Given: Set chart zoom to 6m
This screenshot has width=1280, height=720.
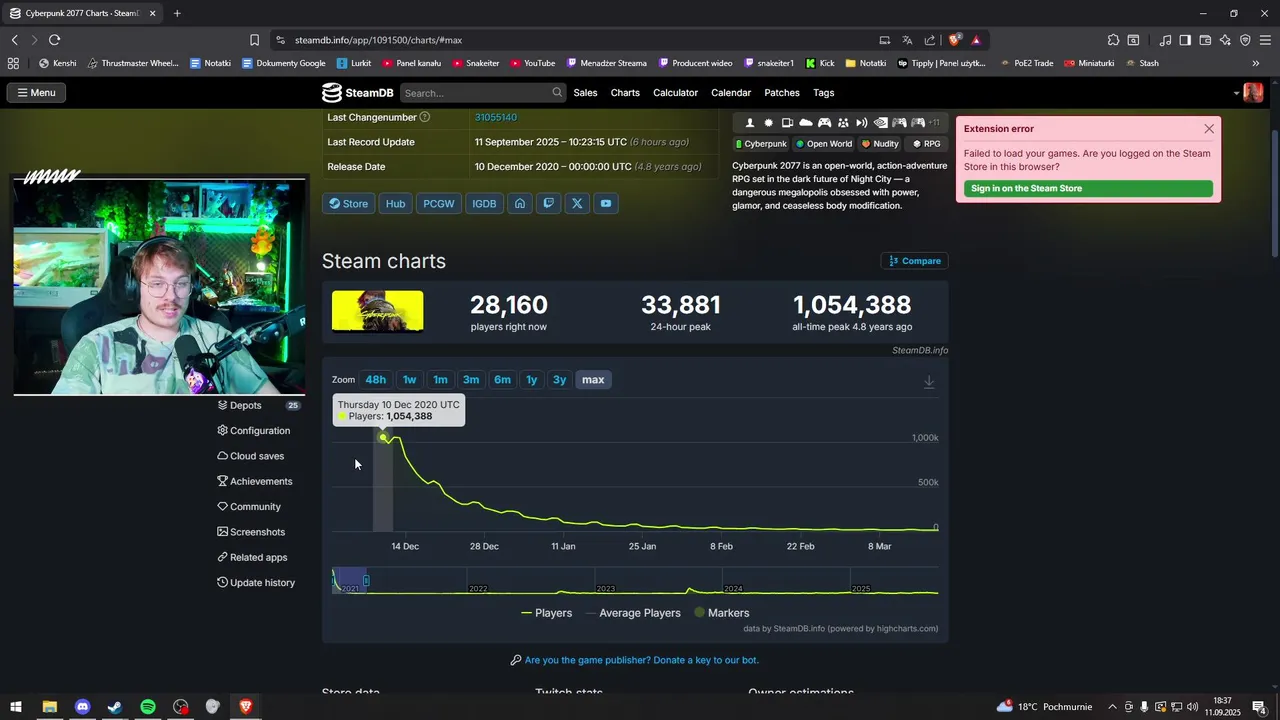Looking at the screenshot, I should pos(502,380).
